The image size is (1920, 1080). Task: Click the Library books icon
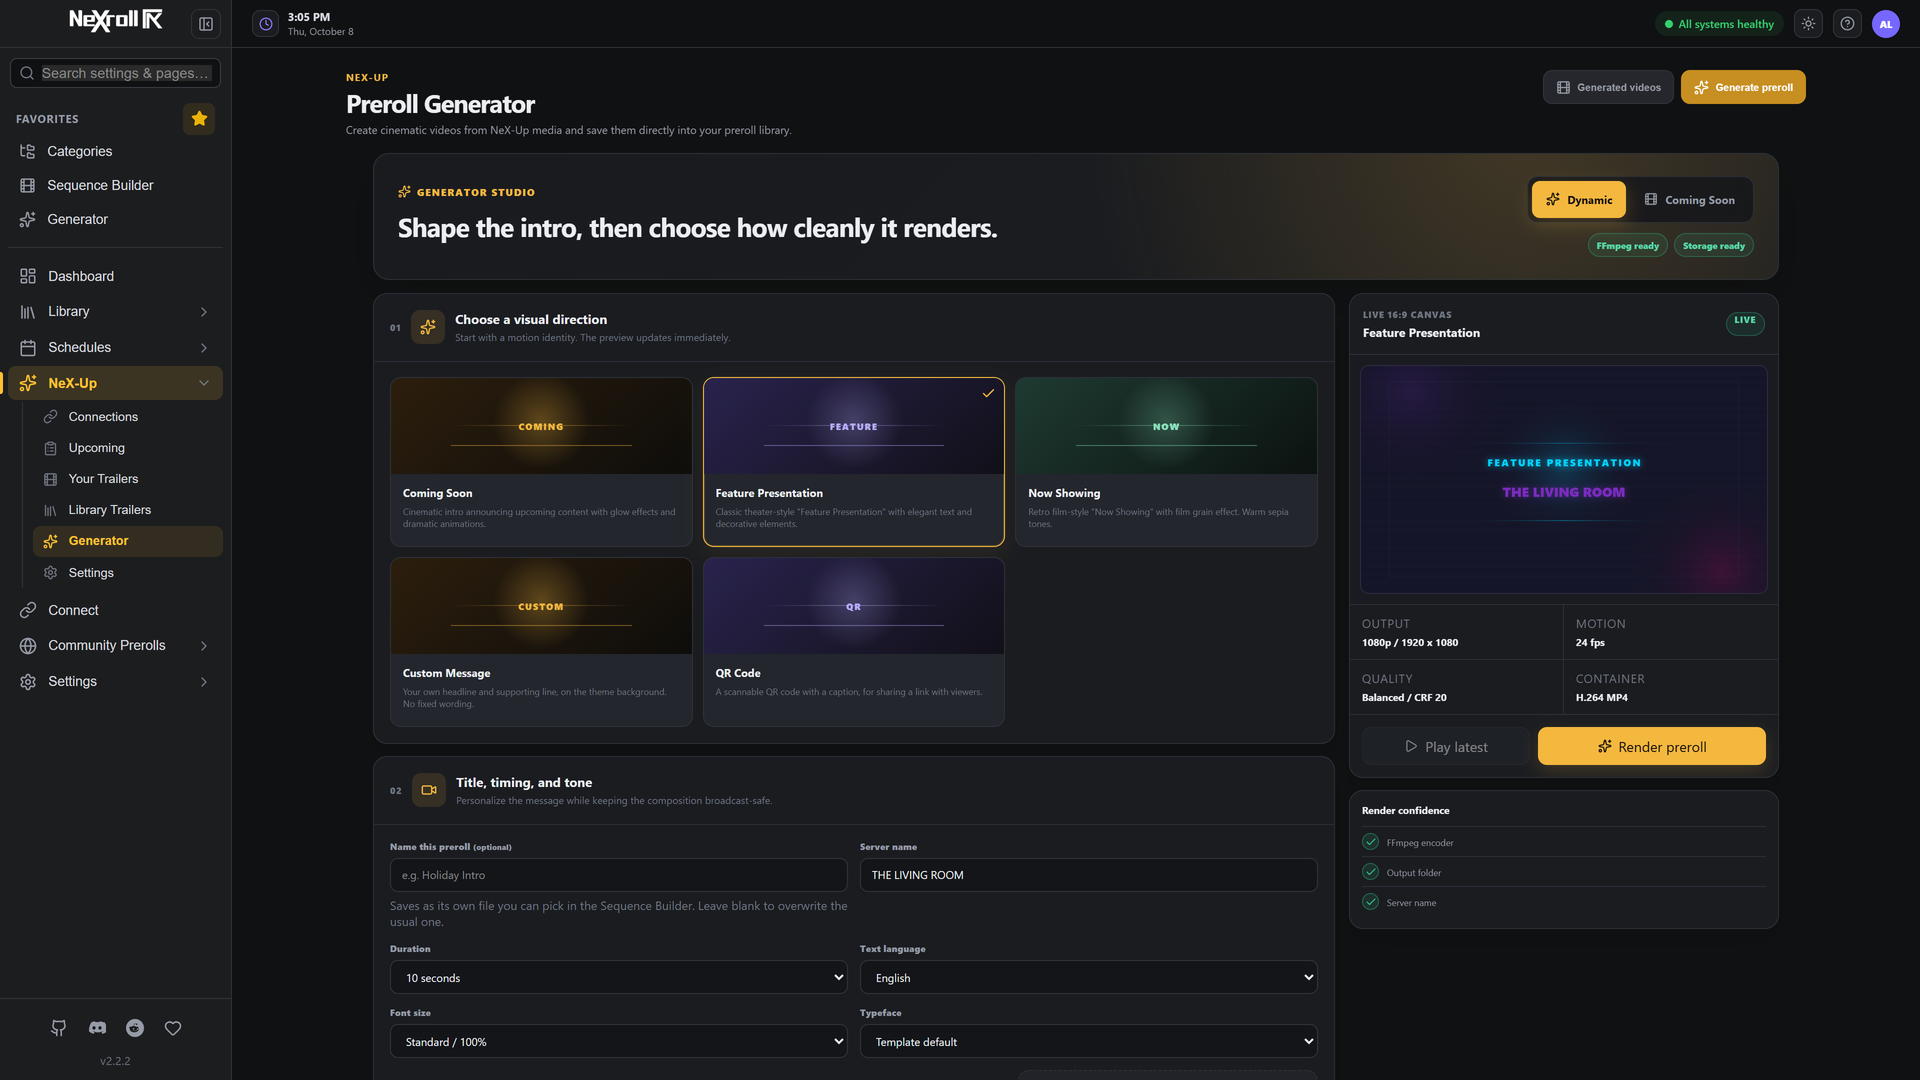click(28, 312)
